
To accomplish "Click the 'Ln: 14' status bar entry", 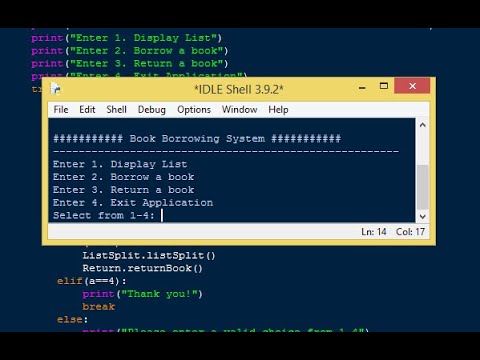I will click(x=374, y=231).
